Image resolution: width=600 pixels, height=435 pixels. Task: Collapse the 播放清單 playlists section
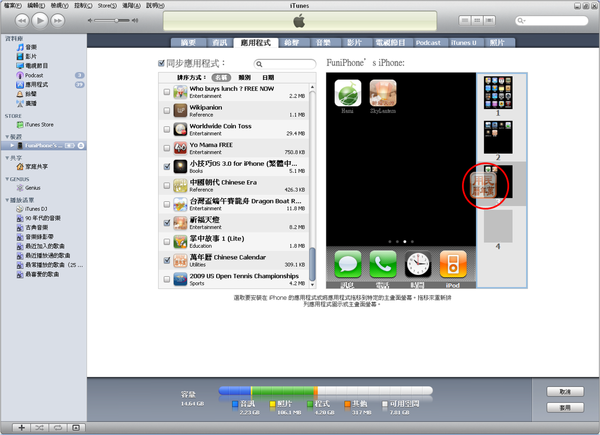[7, 200]
